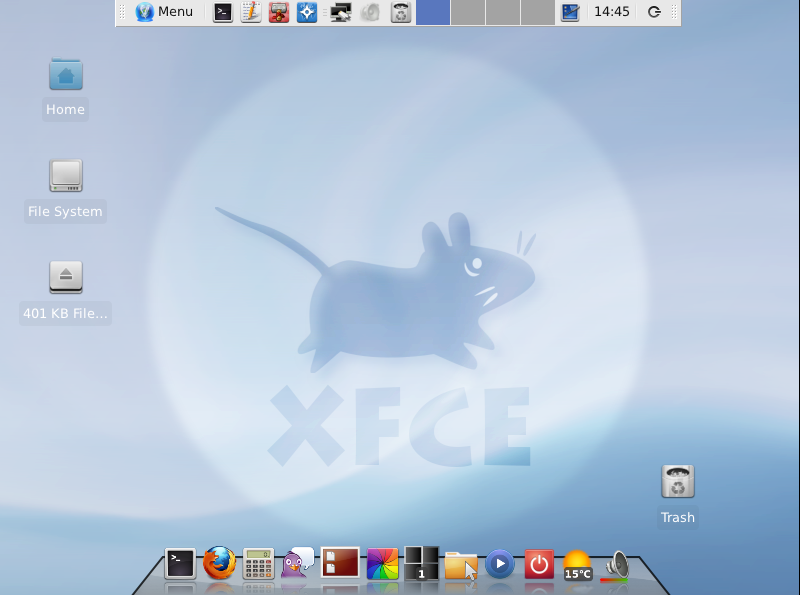Open the trash applet in top panel
The width and height of the screenshot is (800, 595).
pyautogui.click(x=401, y=12)
